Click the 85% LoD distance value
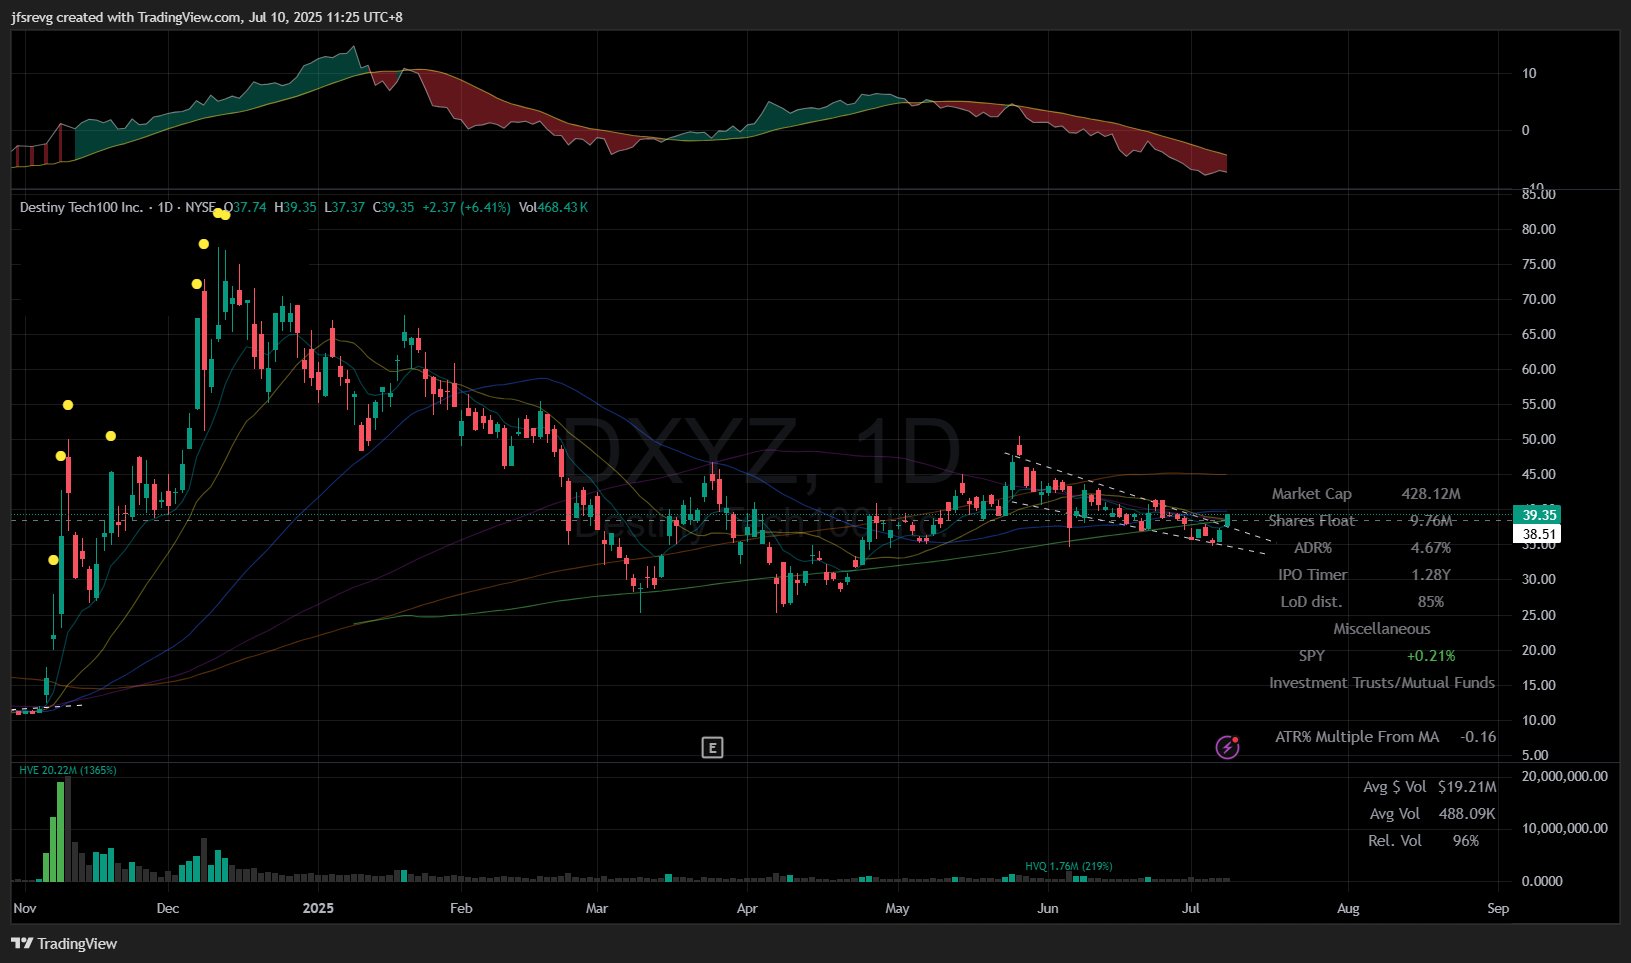 click(1431, 602)
